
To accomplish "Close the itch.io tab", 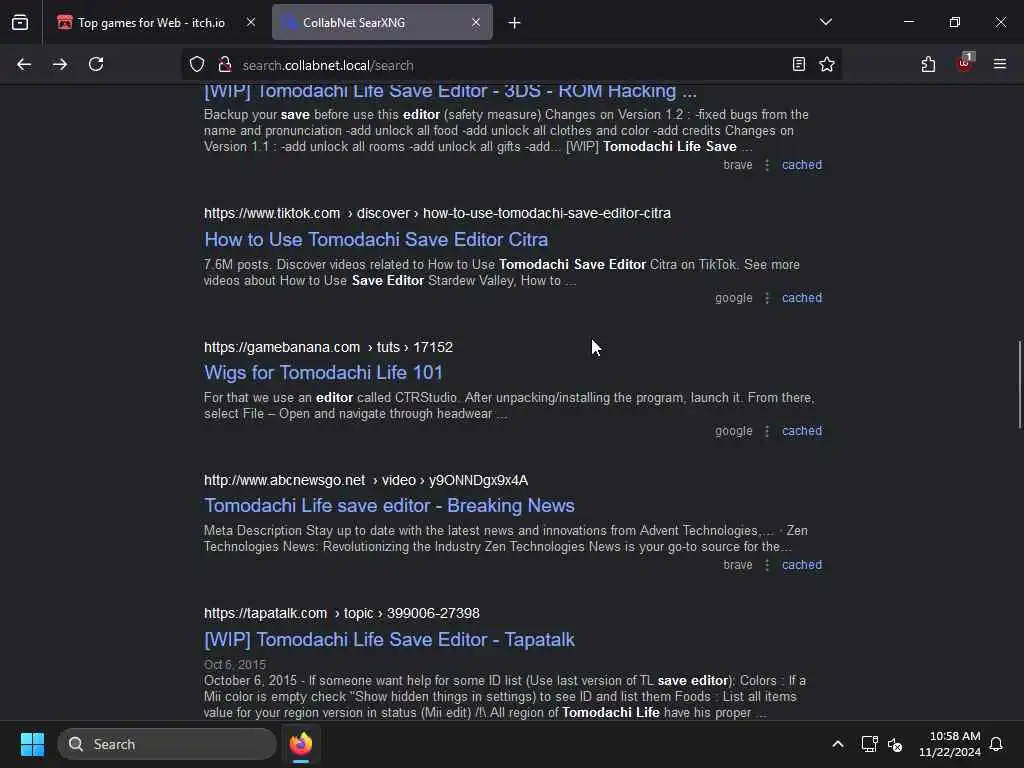I will click(251, 22).
